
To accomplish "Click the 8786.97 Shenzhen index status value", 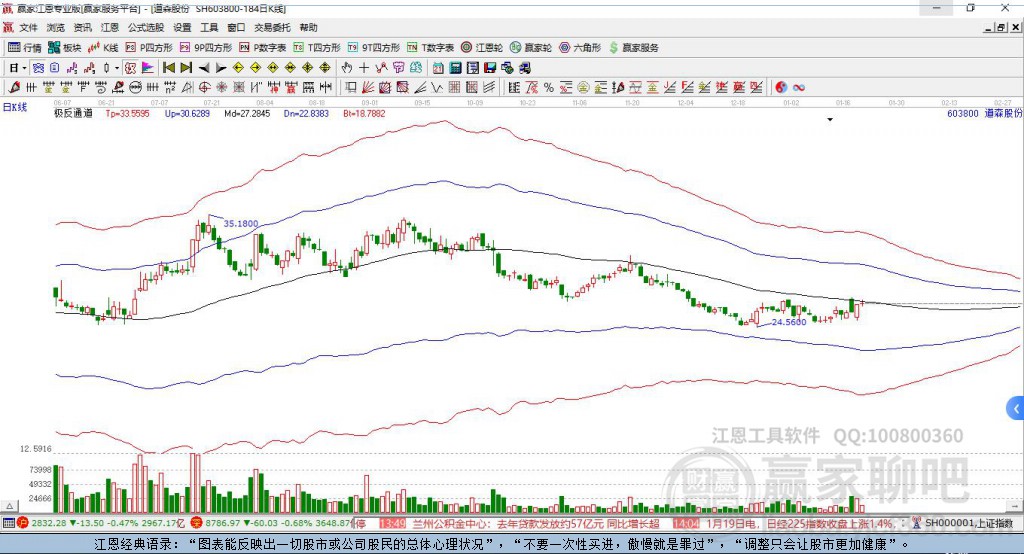I will pyautogui.click(x=222, y=523).
